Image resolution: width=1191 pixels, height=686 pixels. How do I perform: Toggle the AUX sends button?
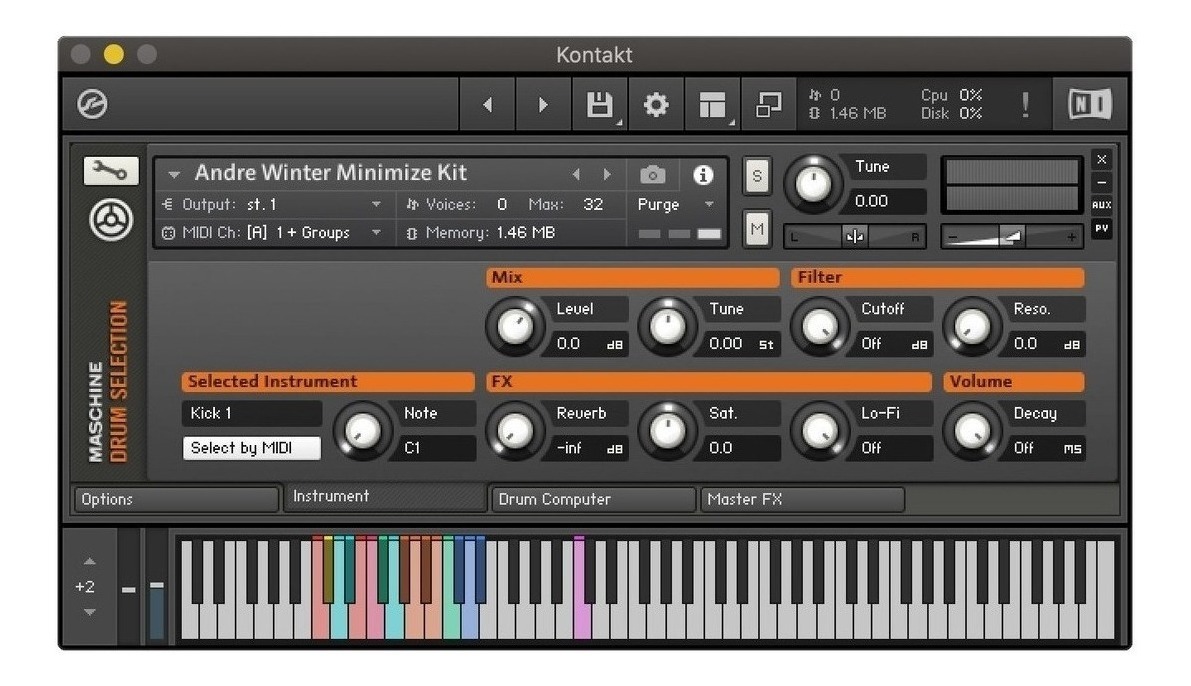point(1101,204)
